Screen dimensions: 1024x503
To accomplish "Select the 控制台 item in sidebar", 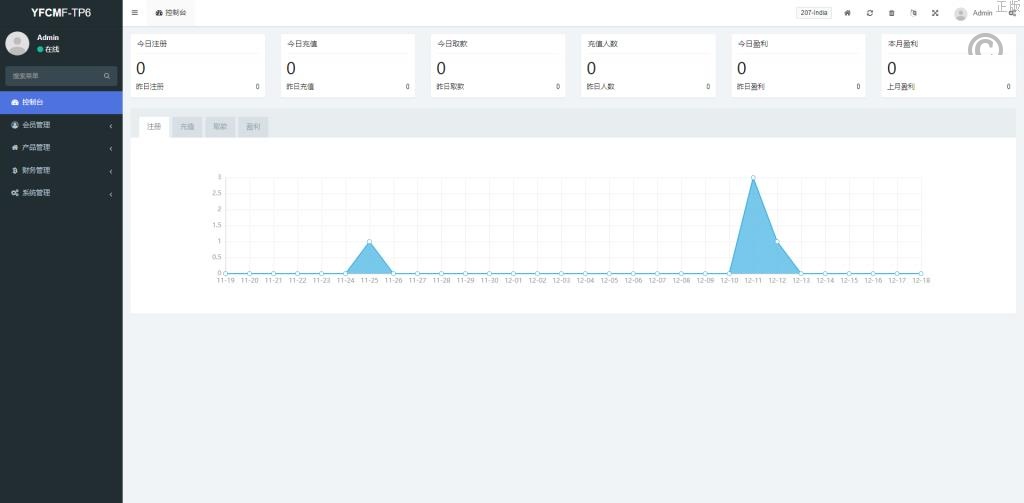I will (60, 102).
